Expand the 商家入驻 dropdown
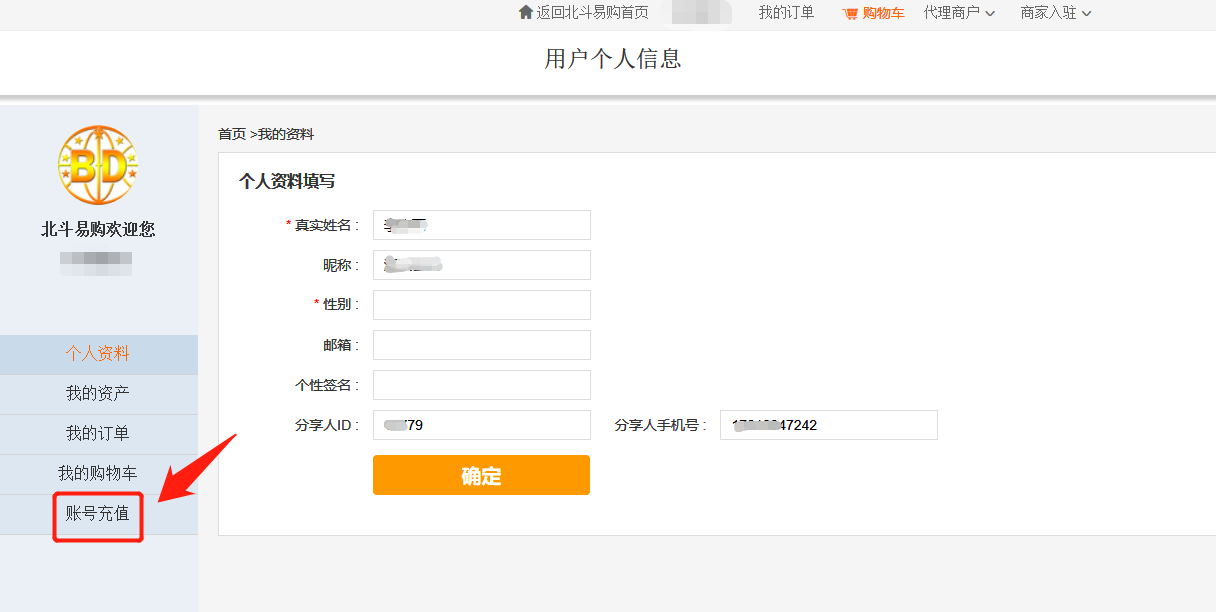 pyautogui.click(x=1055, y=13)
